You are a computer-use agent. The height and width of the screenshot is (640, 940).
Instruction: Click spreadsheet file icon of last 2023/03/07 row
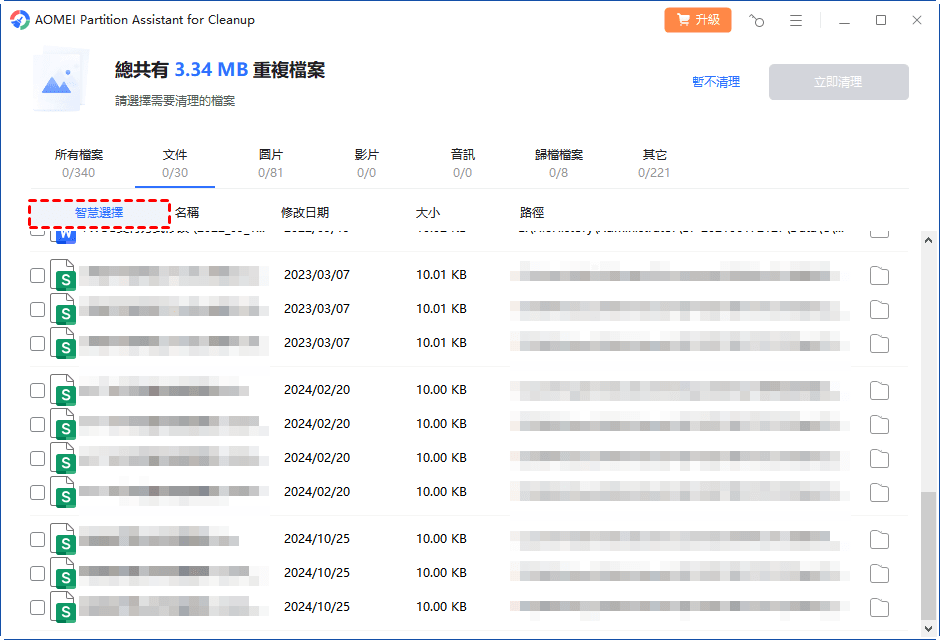click(63, 343)
